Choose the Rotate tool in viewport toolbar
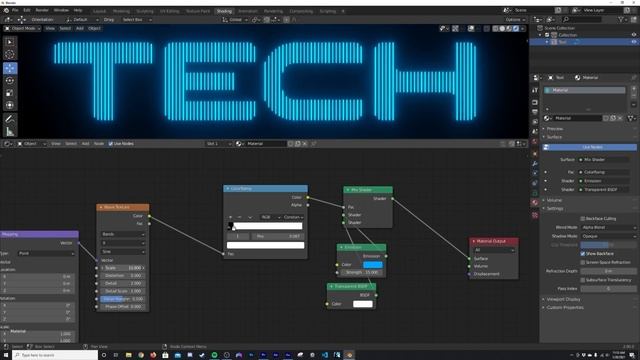Viewport: 640px width, 360px height. point(10,81)
